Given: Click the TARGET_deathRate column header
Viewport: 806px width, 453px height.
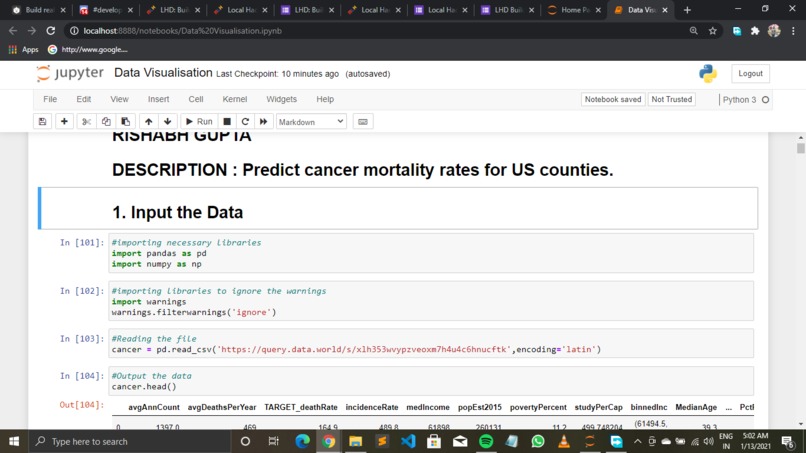Looking at the screenshot, I should tap(301, 407).
